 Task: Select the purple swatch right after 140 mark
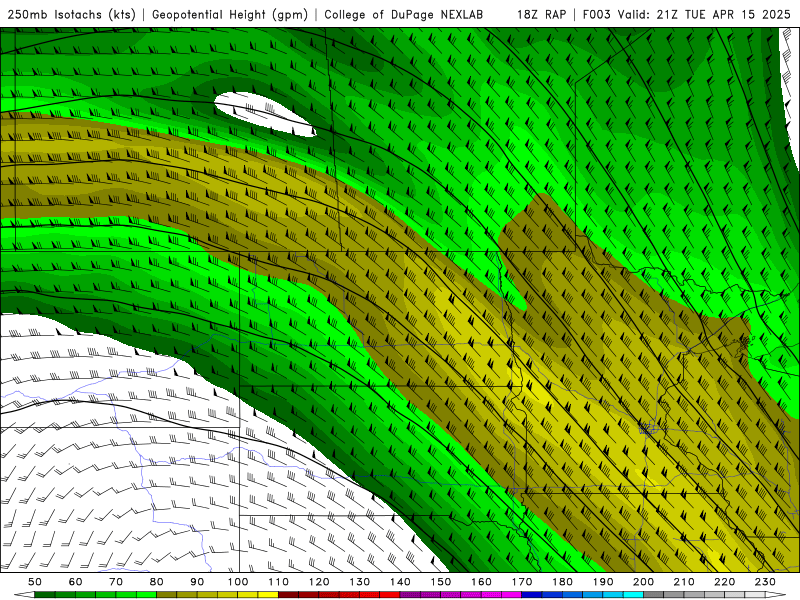tap(410, 595)
